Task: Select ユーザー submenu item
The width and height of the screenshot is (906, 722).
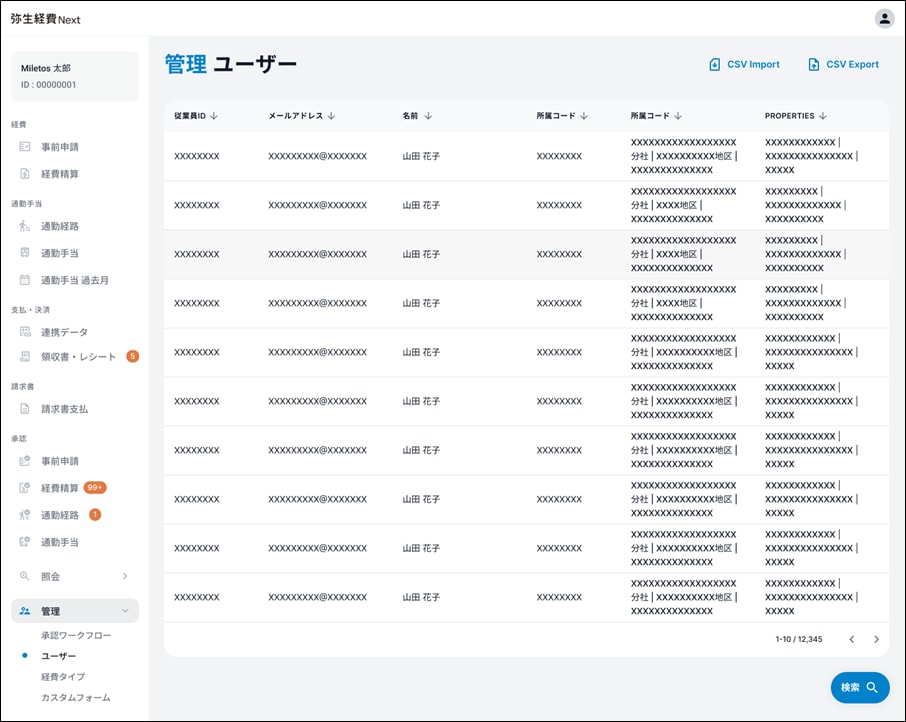Action: [58, 656]
